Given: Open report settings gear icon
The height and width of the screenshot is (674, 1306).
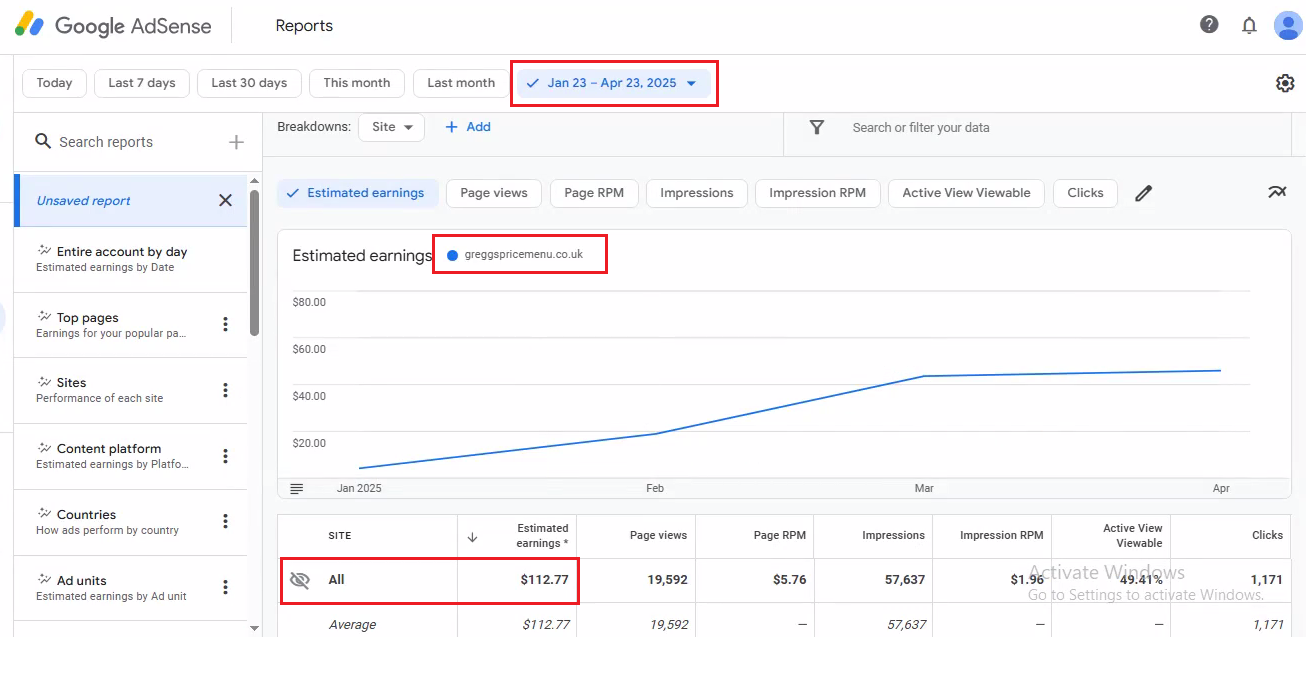Looking at the screenshot, I should pyautogui.click(x=1285, y=83).
